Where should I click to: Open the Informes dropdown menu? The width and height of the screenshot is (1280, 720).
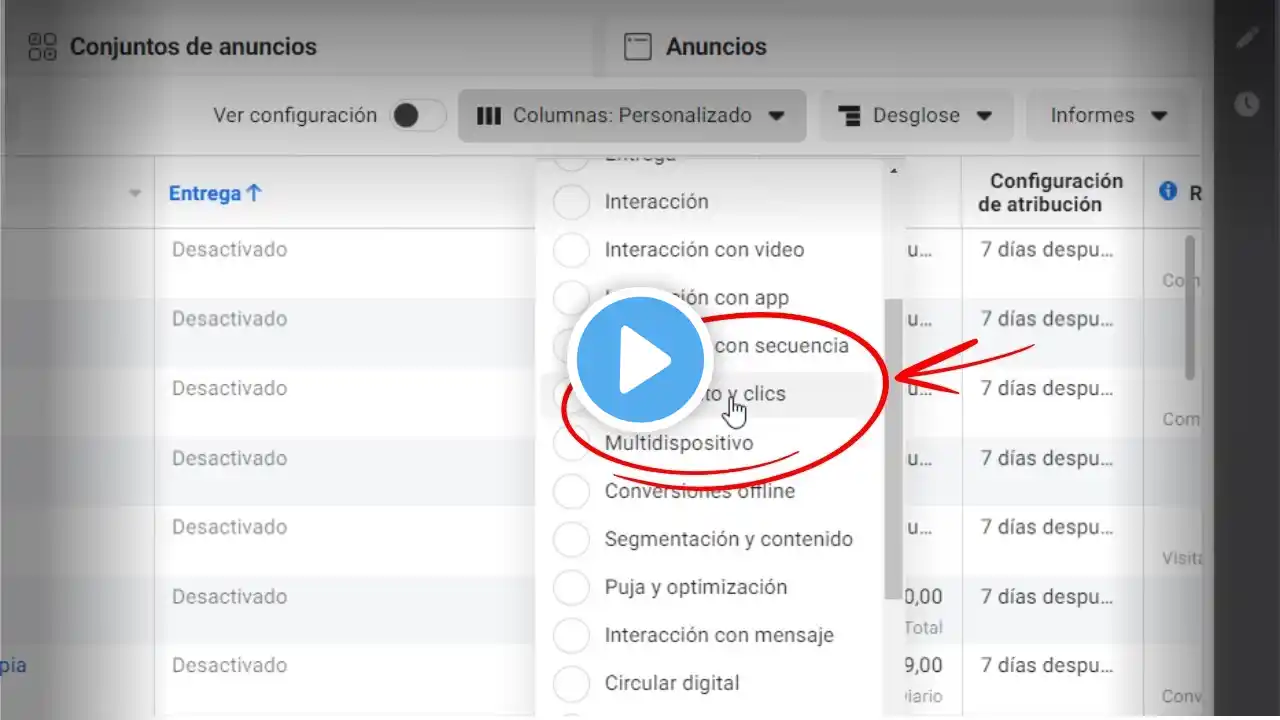[1110, 116]
